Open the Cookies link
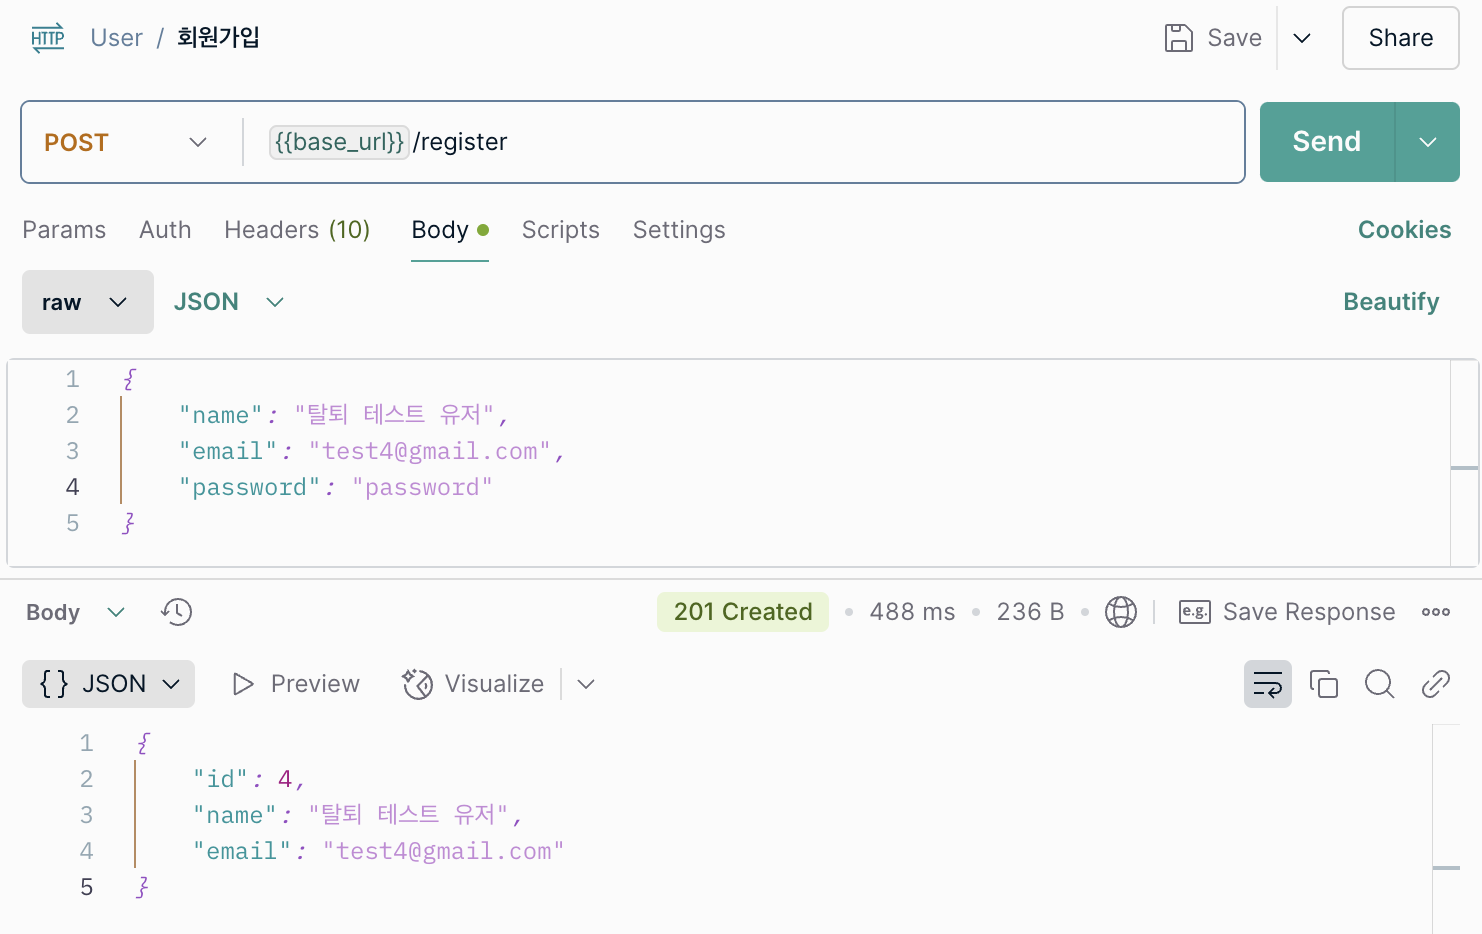1482x934 pixels. point(1404,230)
